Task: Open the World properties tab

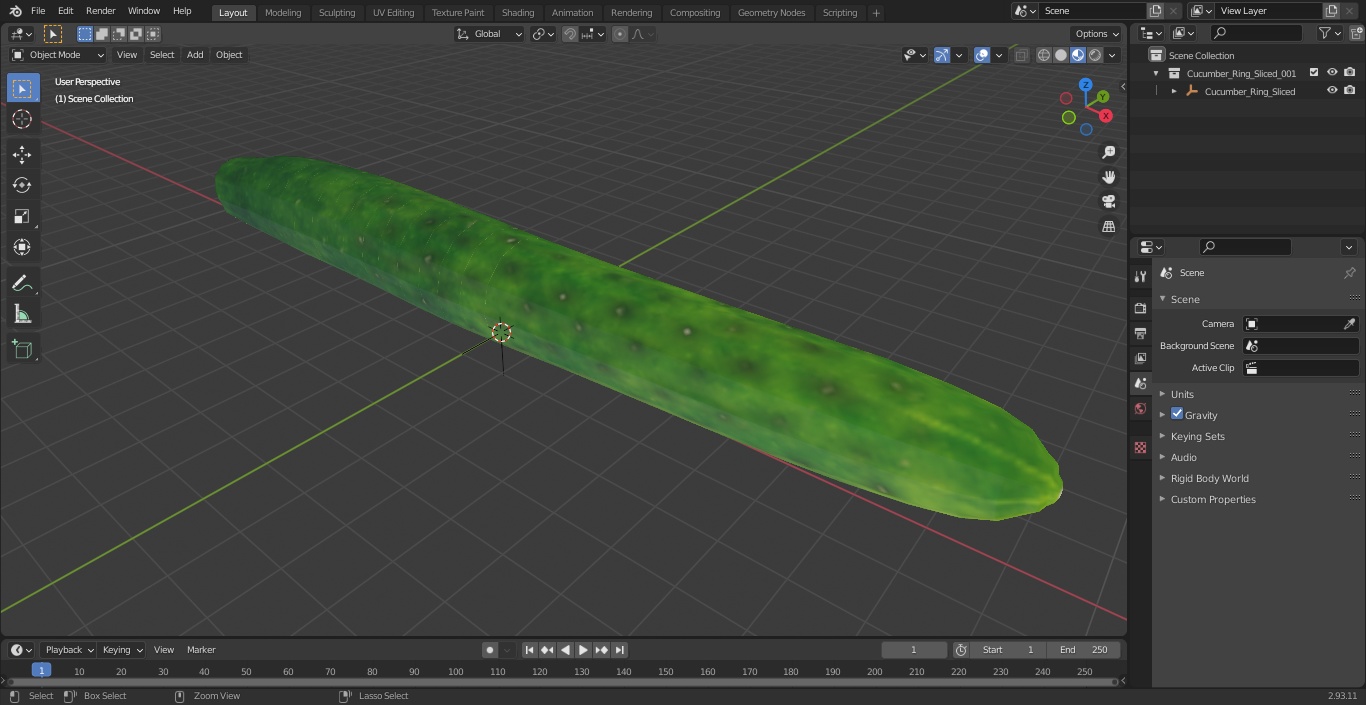Action: pos(1140,408)
